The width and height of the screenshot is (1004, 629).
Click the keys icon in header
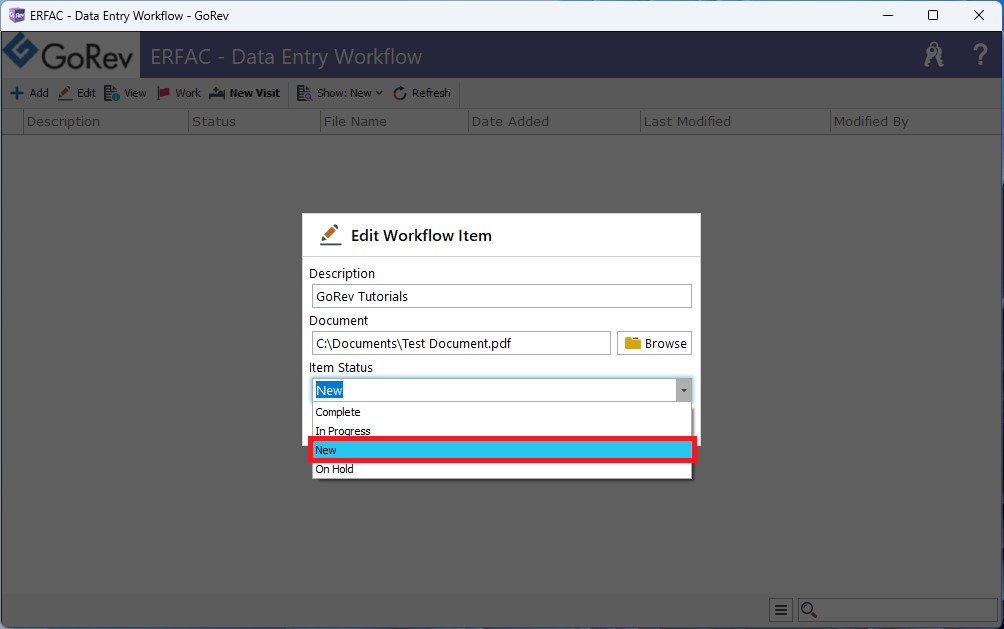[934, 55]
